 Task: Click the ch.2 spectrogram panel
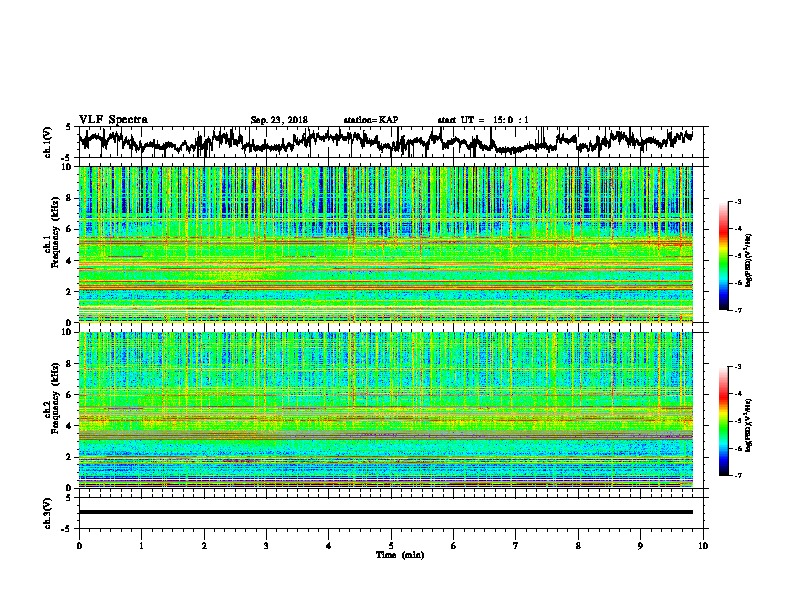(386, 410)
